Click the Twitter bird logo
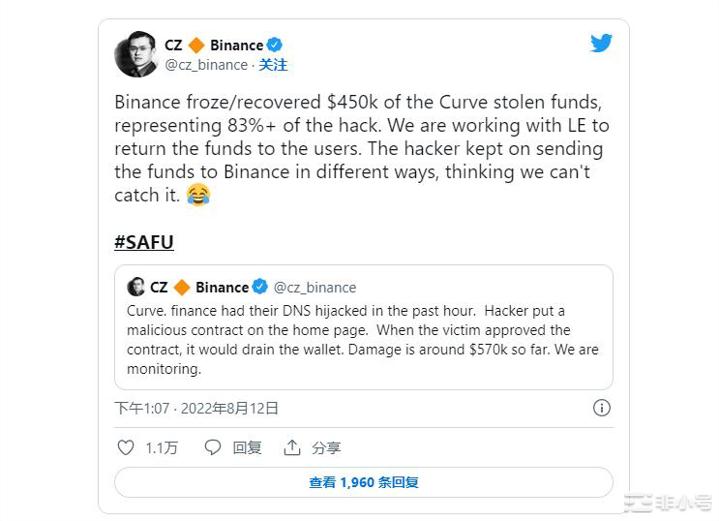 tap(601, 44)
